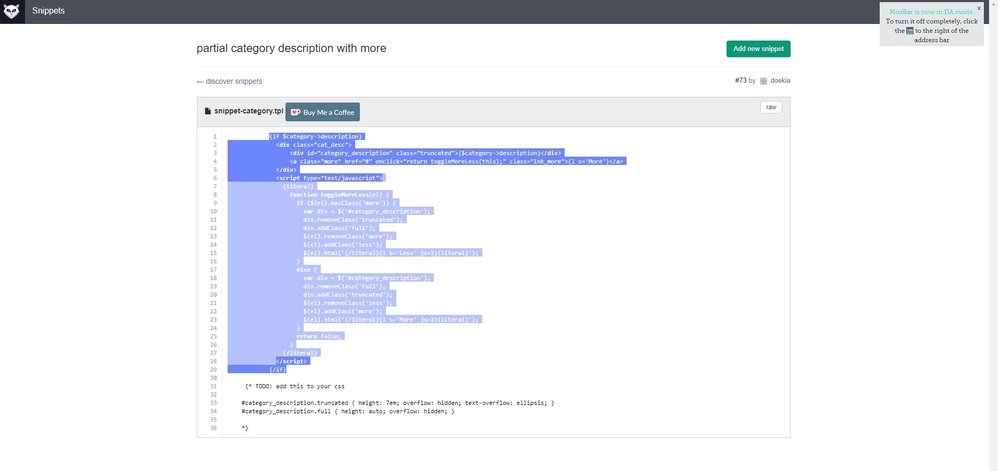The height and width of the screenshot is (471, 1000).
Task: Click line 19 'div.removeClass('full');'
Action: [345, 286]
